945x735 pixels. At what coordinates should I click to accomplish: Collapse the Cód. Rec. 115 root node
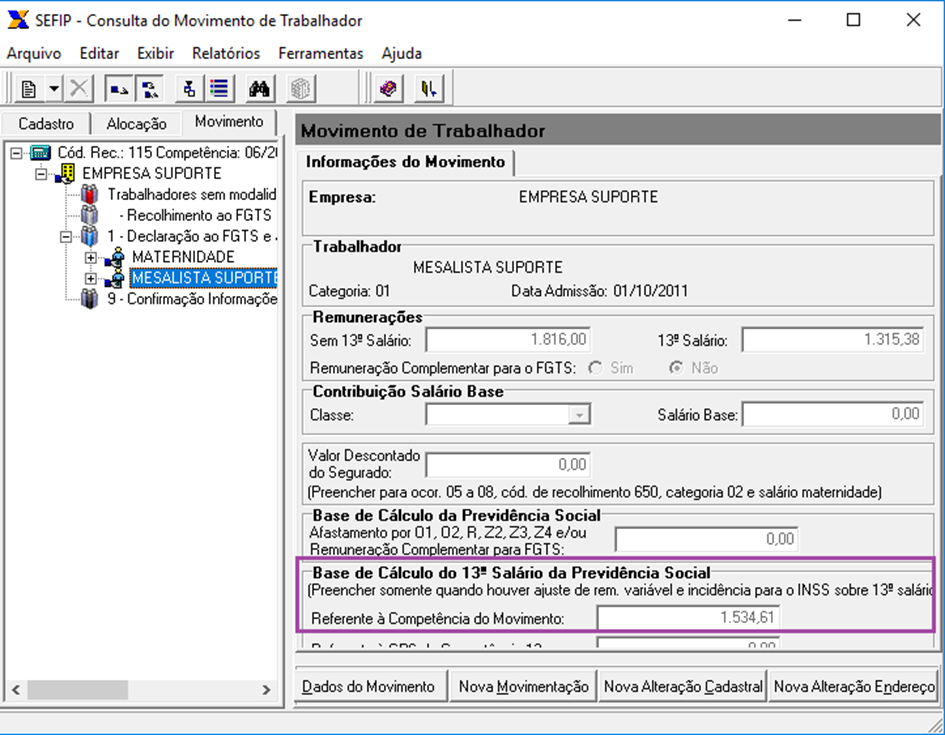point(16,153)
